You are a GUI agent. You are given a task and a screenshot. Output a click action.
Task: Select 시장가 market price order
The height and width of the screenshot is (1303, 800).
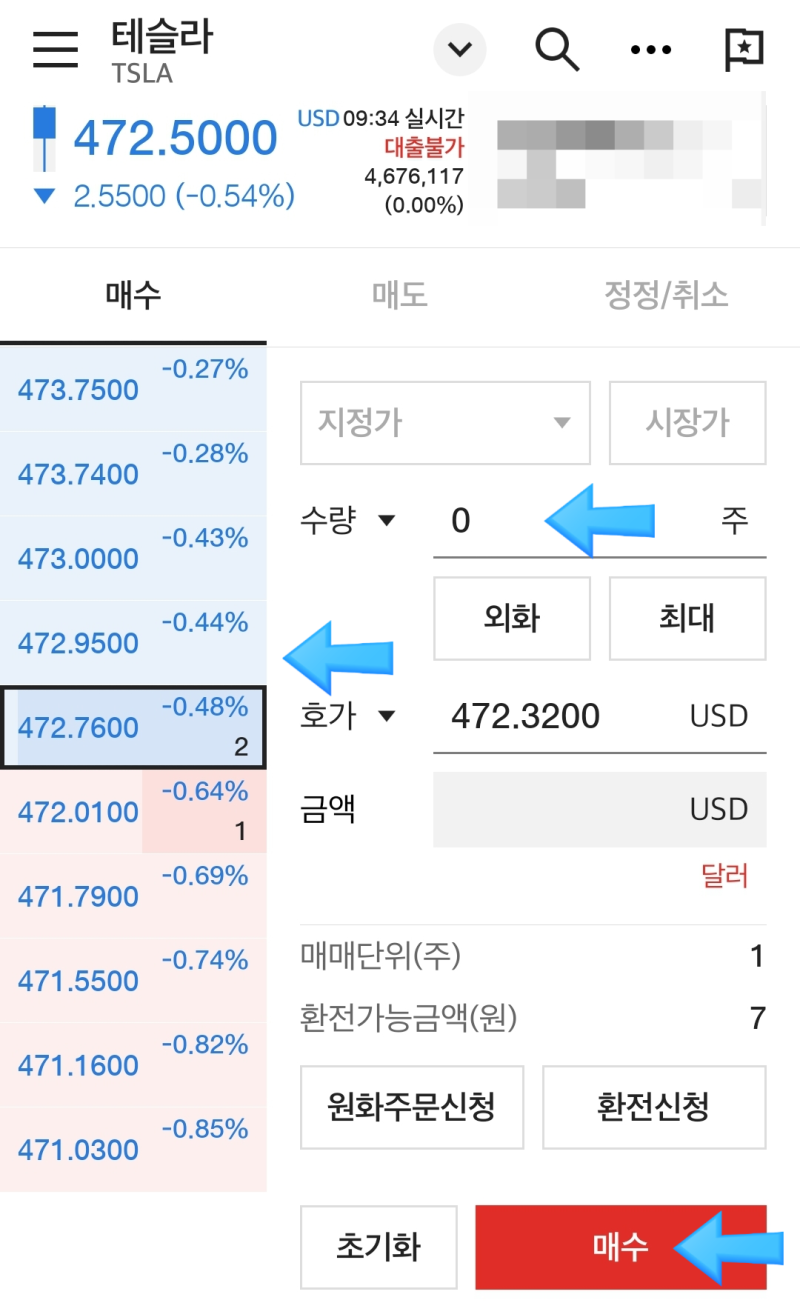687,423
